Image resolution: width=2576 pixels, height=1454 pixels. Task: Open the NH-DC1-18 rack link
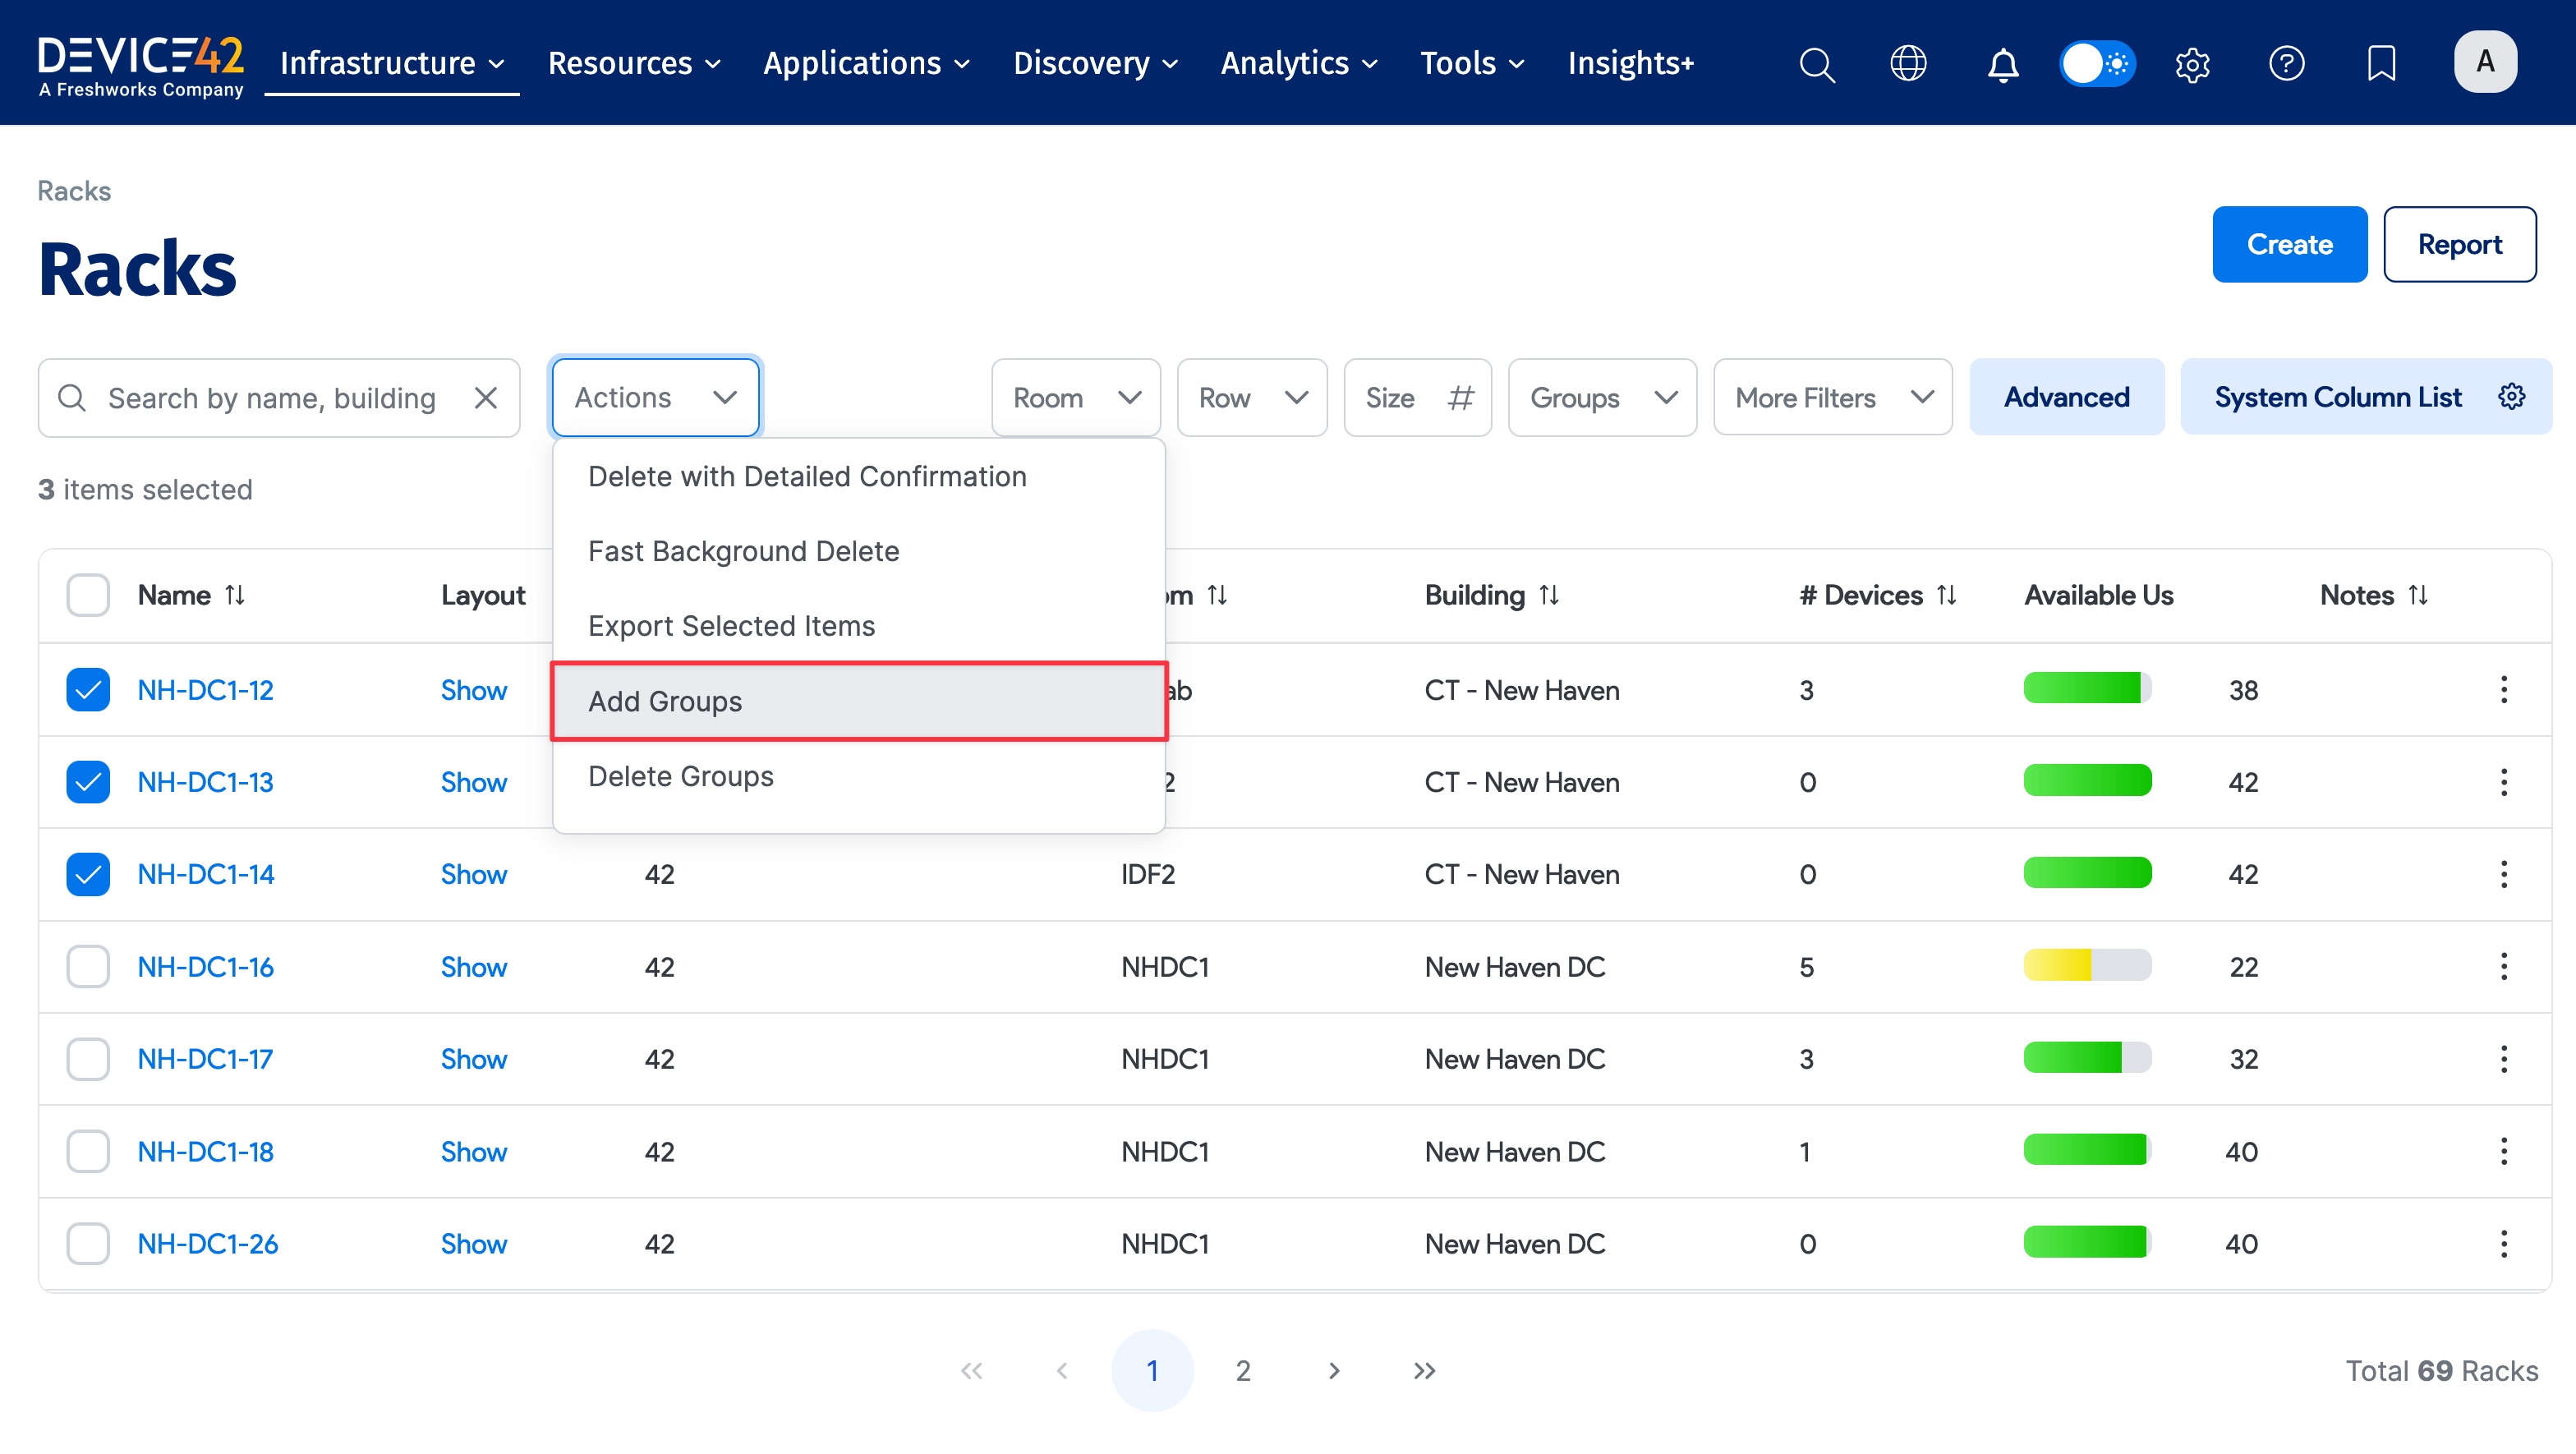click(x=205, y=1151)
